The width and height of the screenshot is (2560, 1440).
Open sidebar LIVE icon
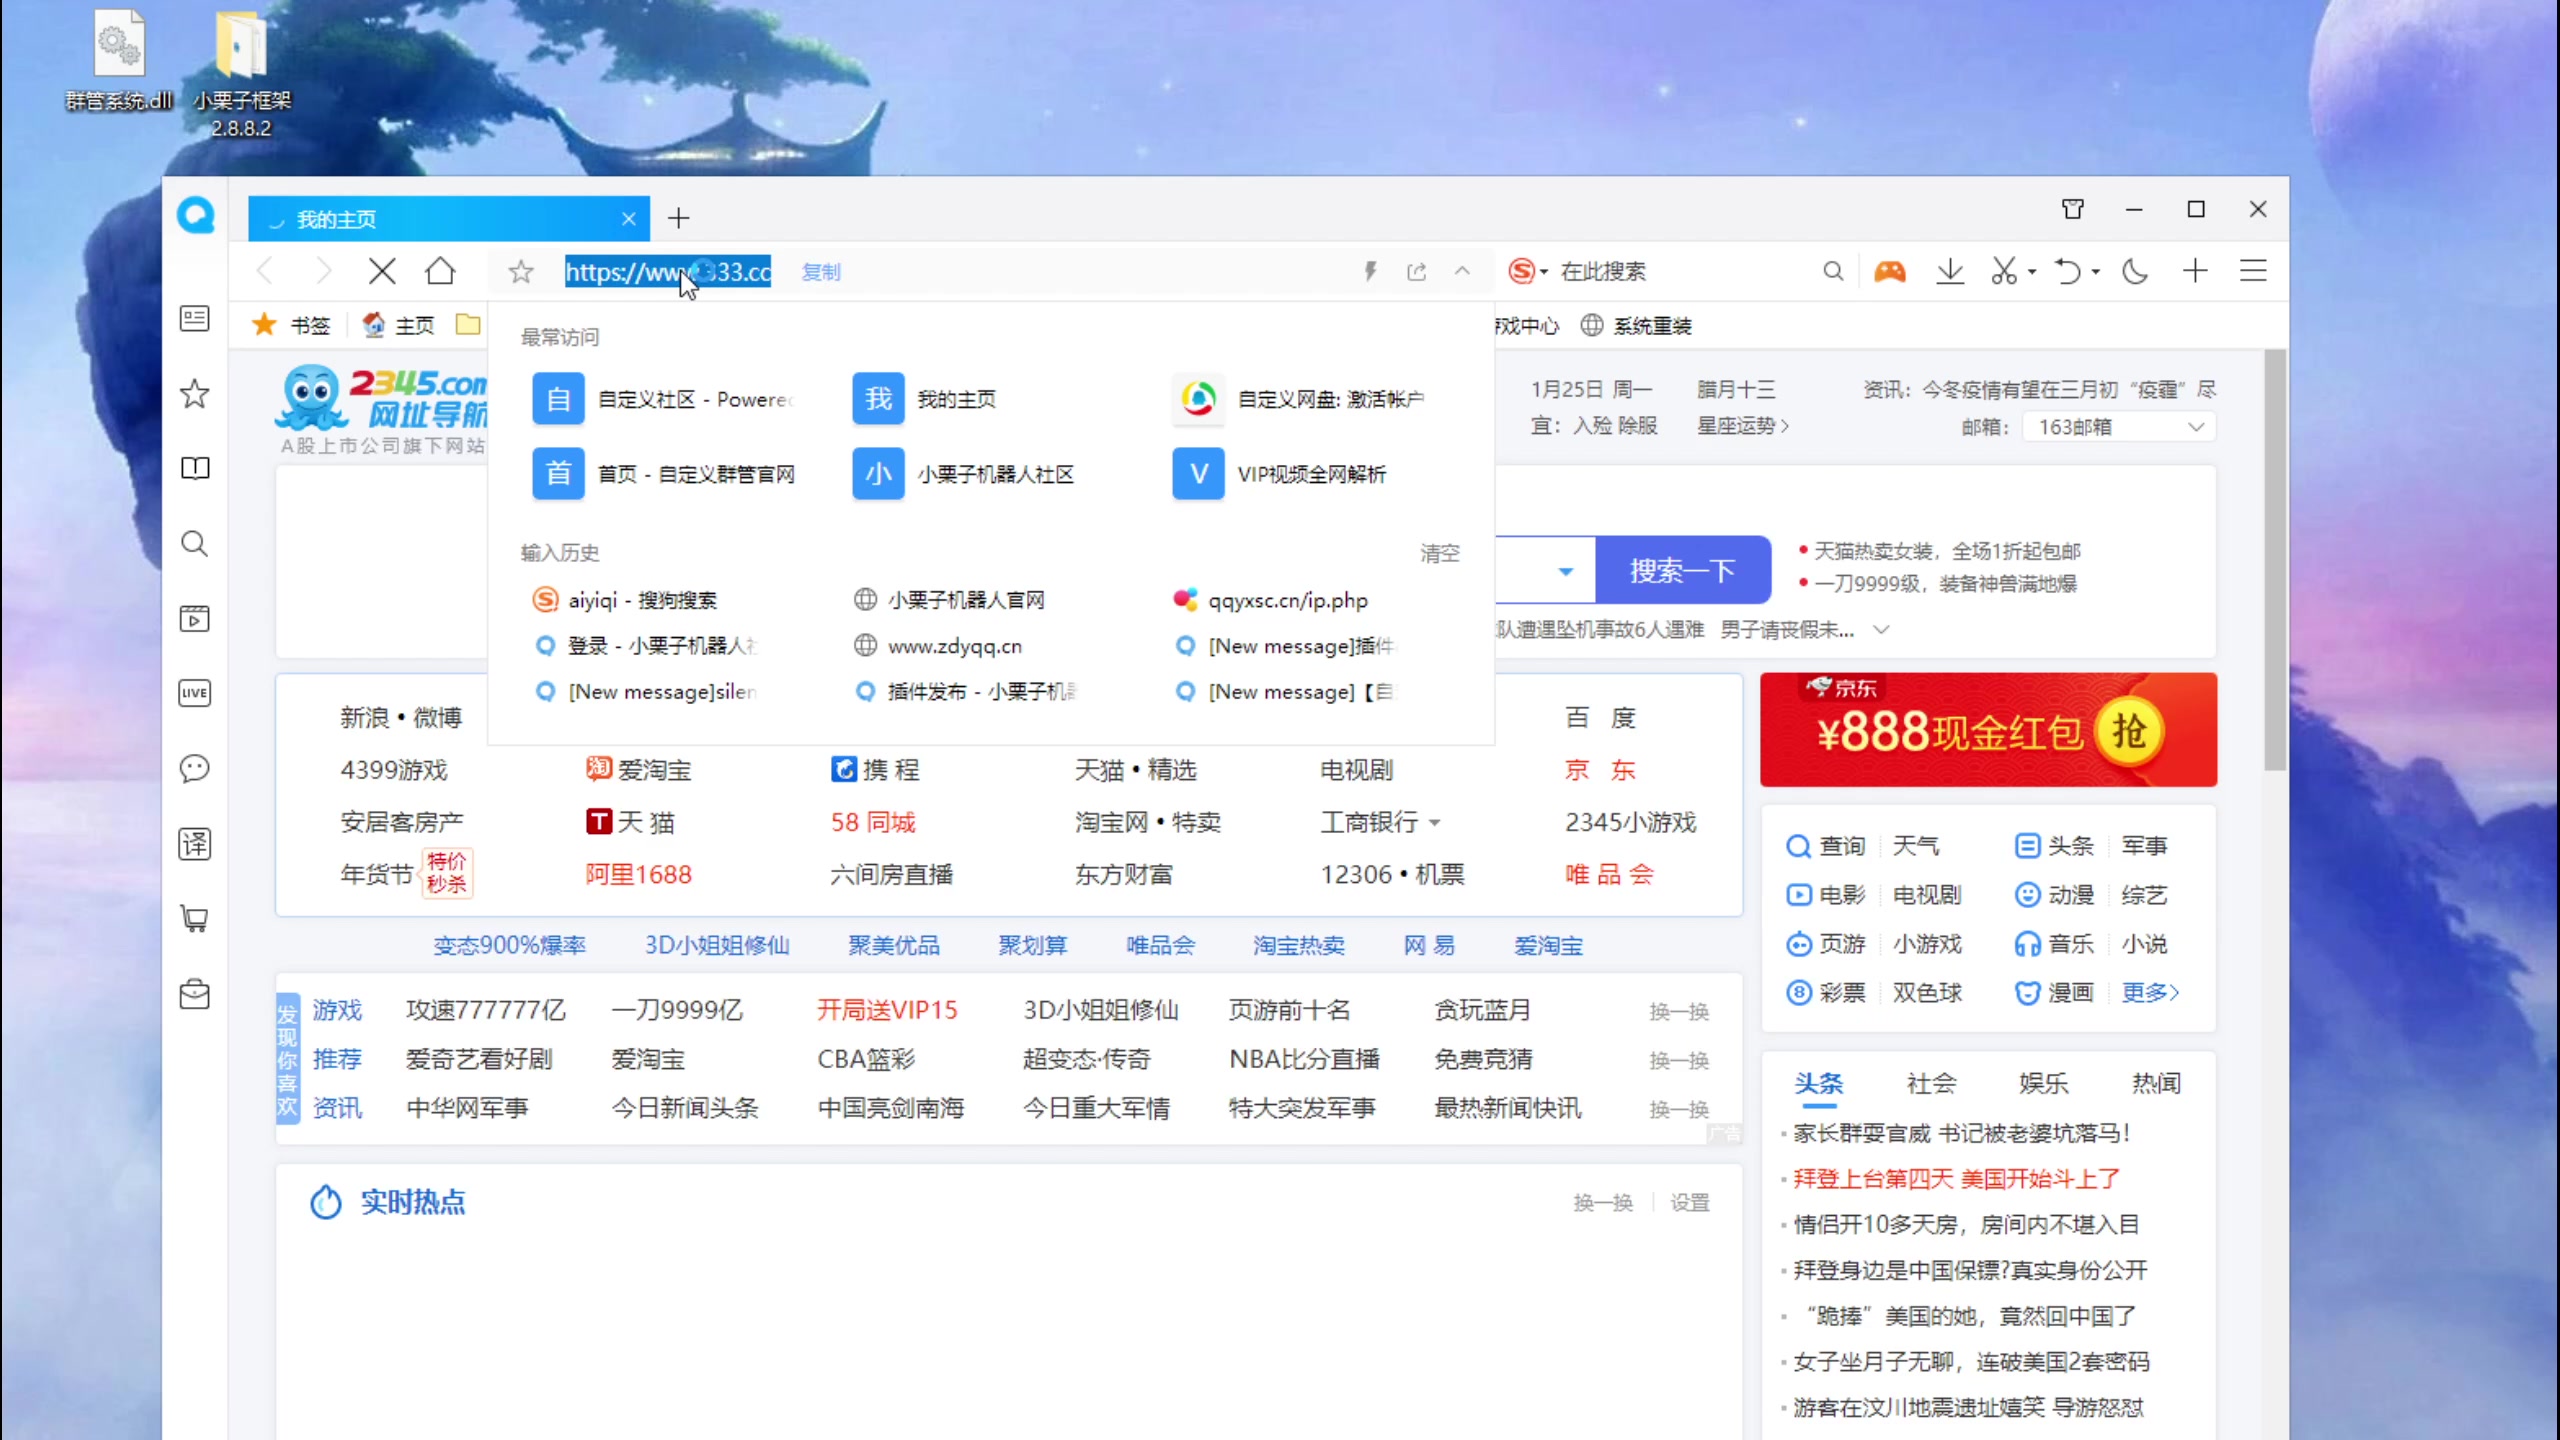194,693
